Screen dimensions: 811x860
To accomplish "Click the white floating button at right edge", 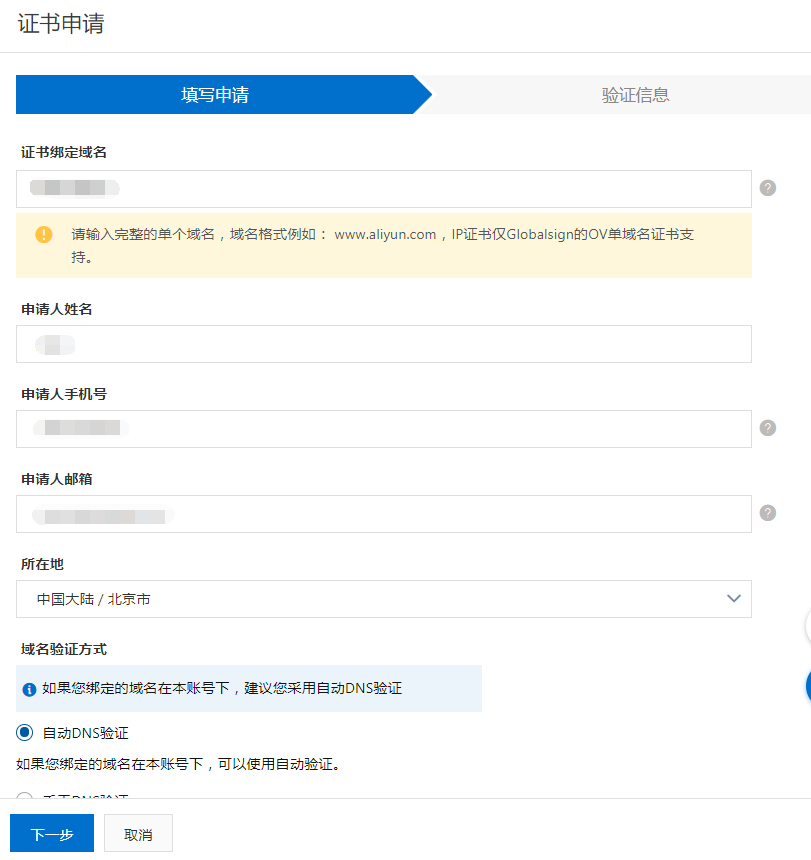I will tap(807, 627).
